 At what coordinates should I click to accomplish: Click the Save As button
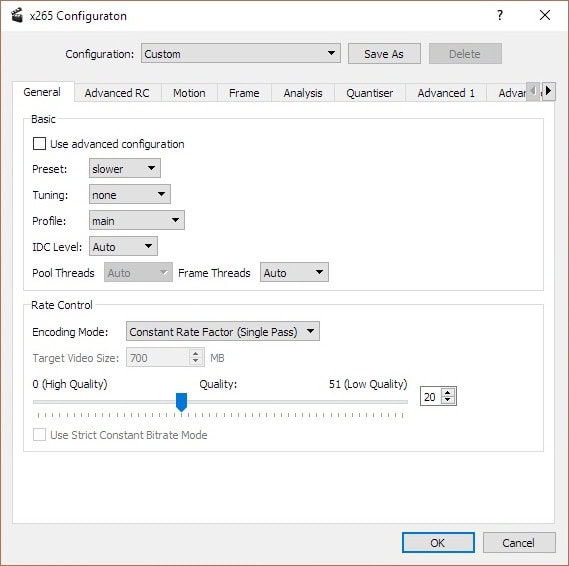point(384,54)
